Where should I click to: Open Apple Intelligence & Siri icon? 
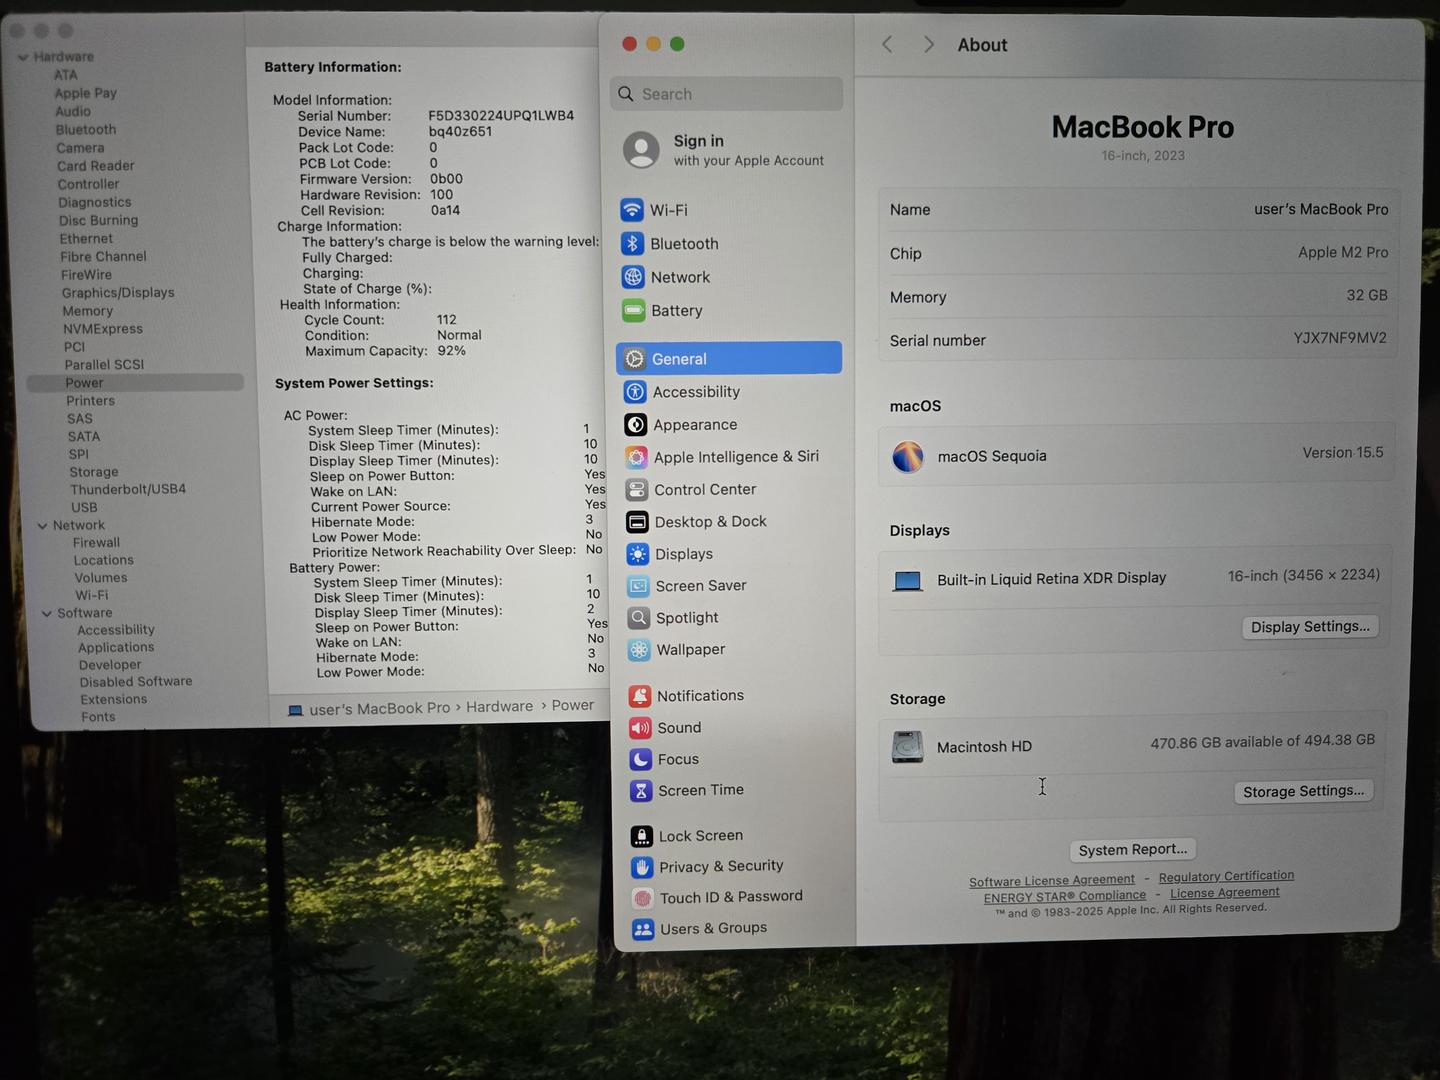click(x=636, y=457)
